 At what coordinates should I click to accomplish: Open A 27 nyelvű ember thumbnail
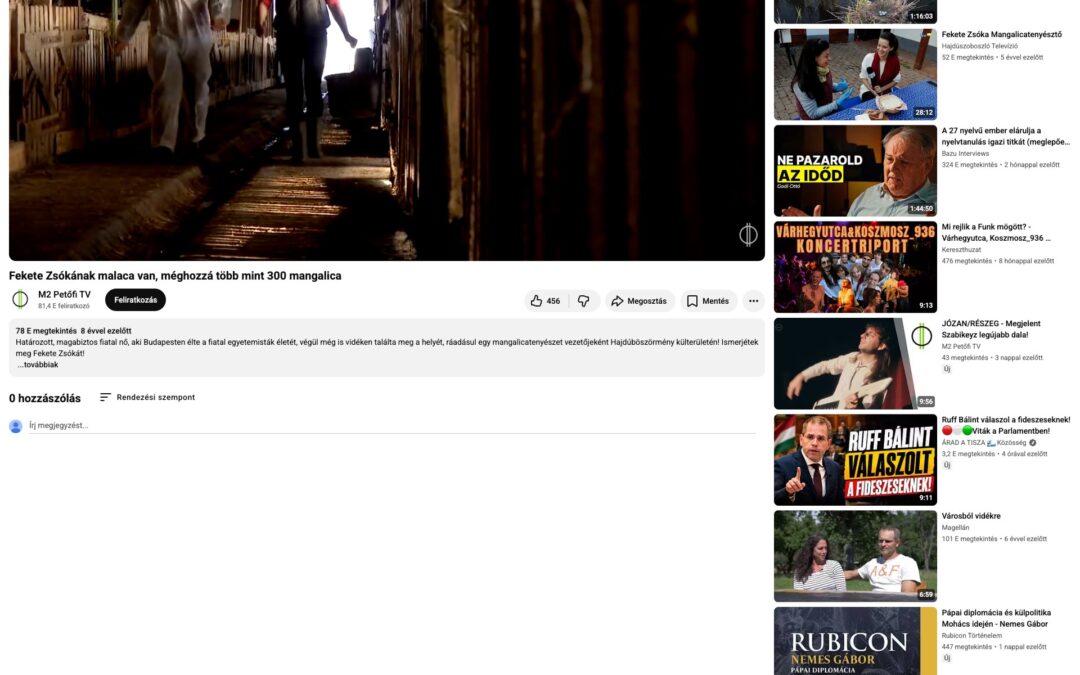coord(855,171)
